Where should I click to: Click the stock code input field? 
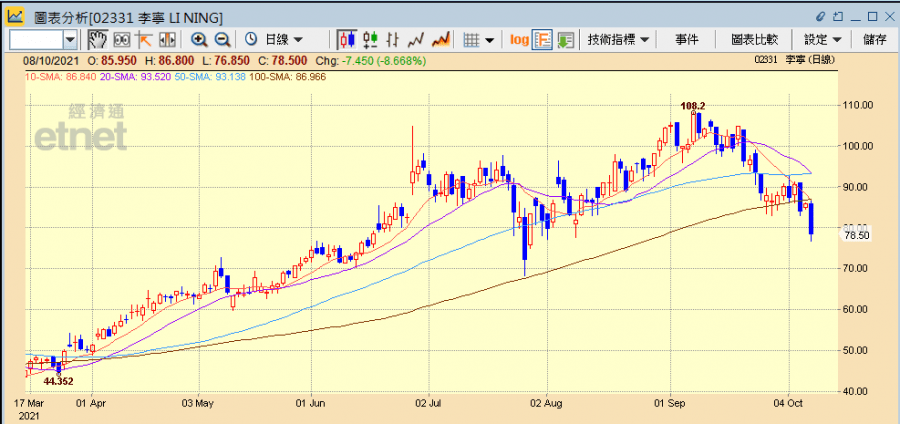click(x=35, y=39)
